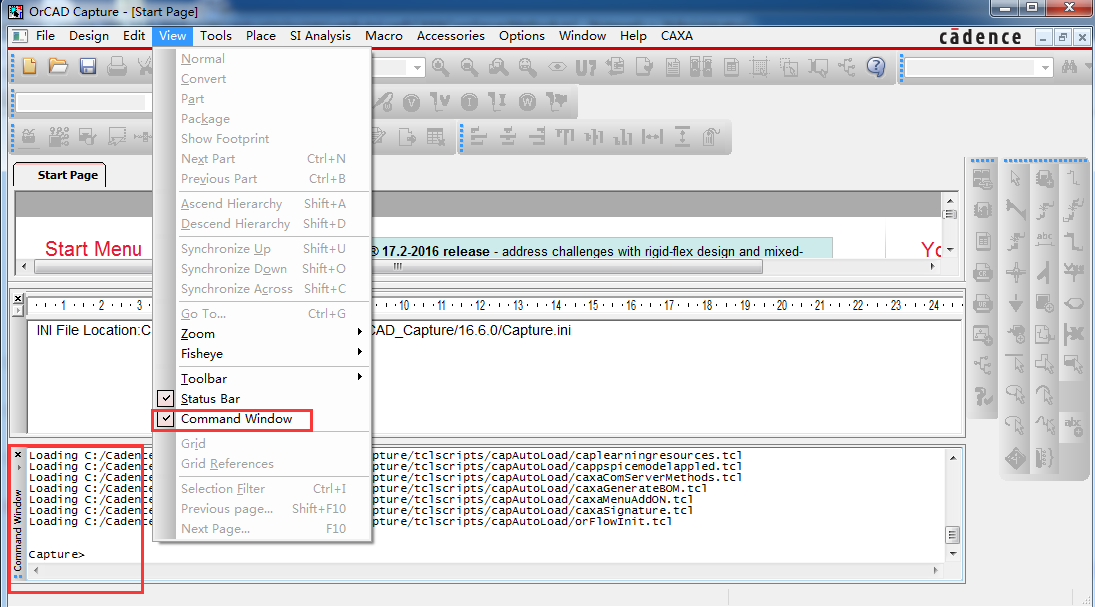
Task: Select Go To... menu entry
Action: click(x=262, y=314)
